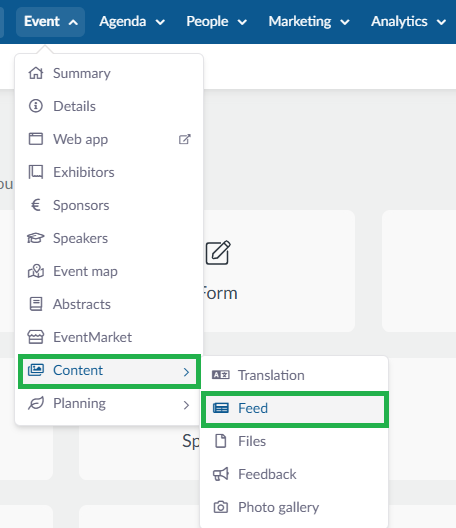The height and width of the screenshot is (528, 456).
Task: Open Exhibitors section
Action: tap(109, 172)
